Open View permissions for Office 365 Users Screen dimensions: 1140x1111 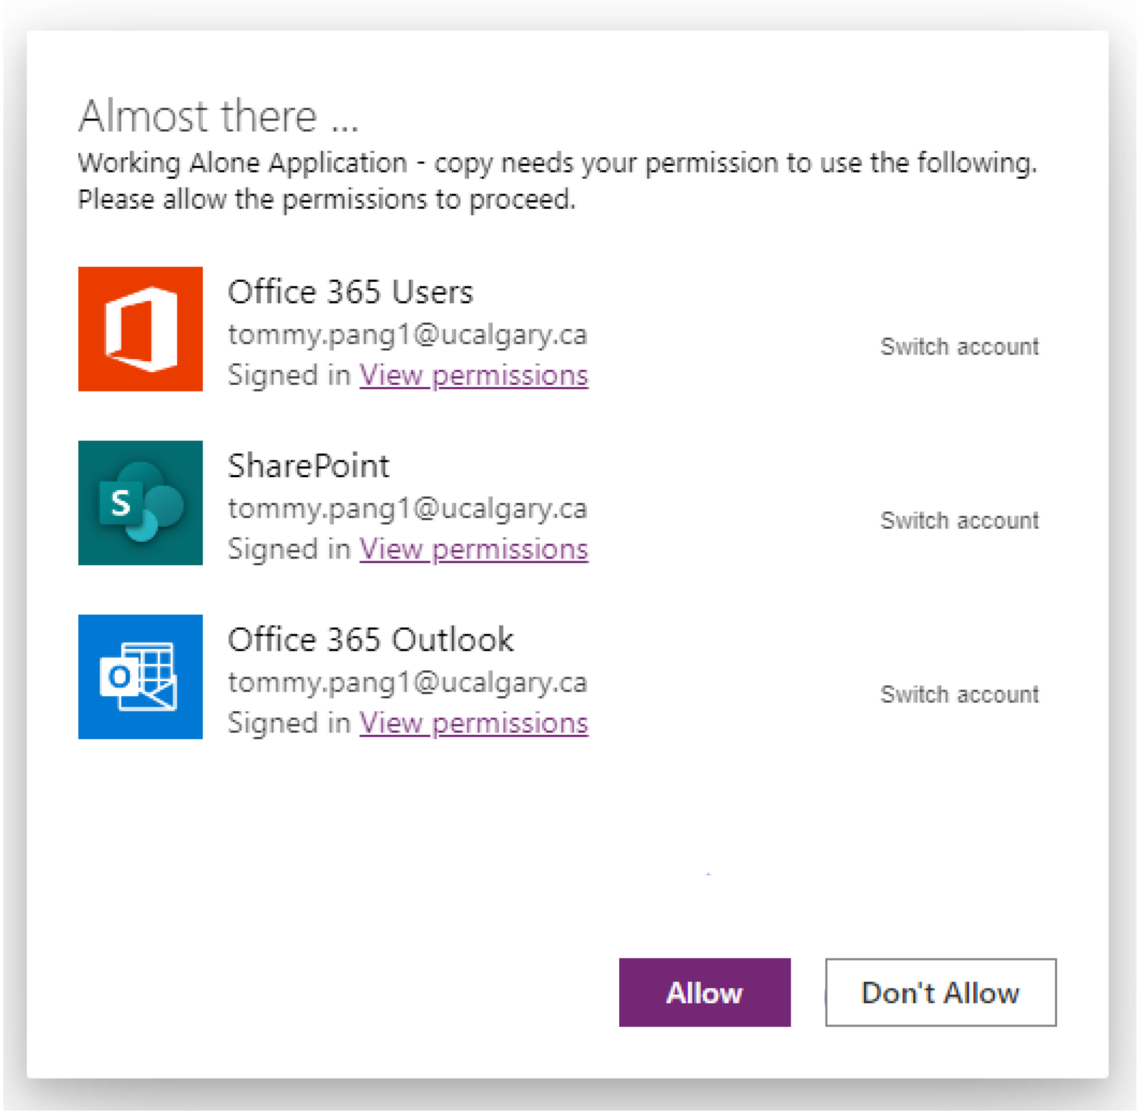473,375
